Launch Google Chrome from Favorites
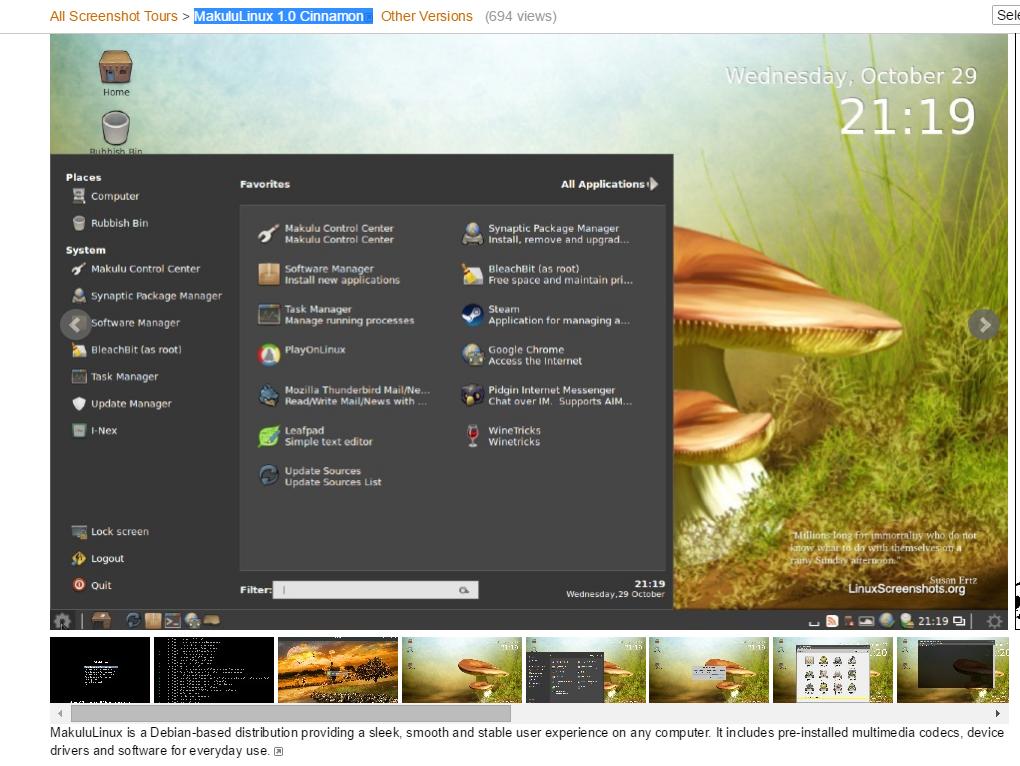The image size is (1020, 766). (x=522, y=355)
